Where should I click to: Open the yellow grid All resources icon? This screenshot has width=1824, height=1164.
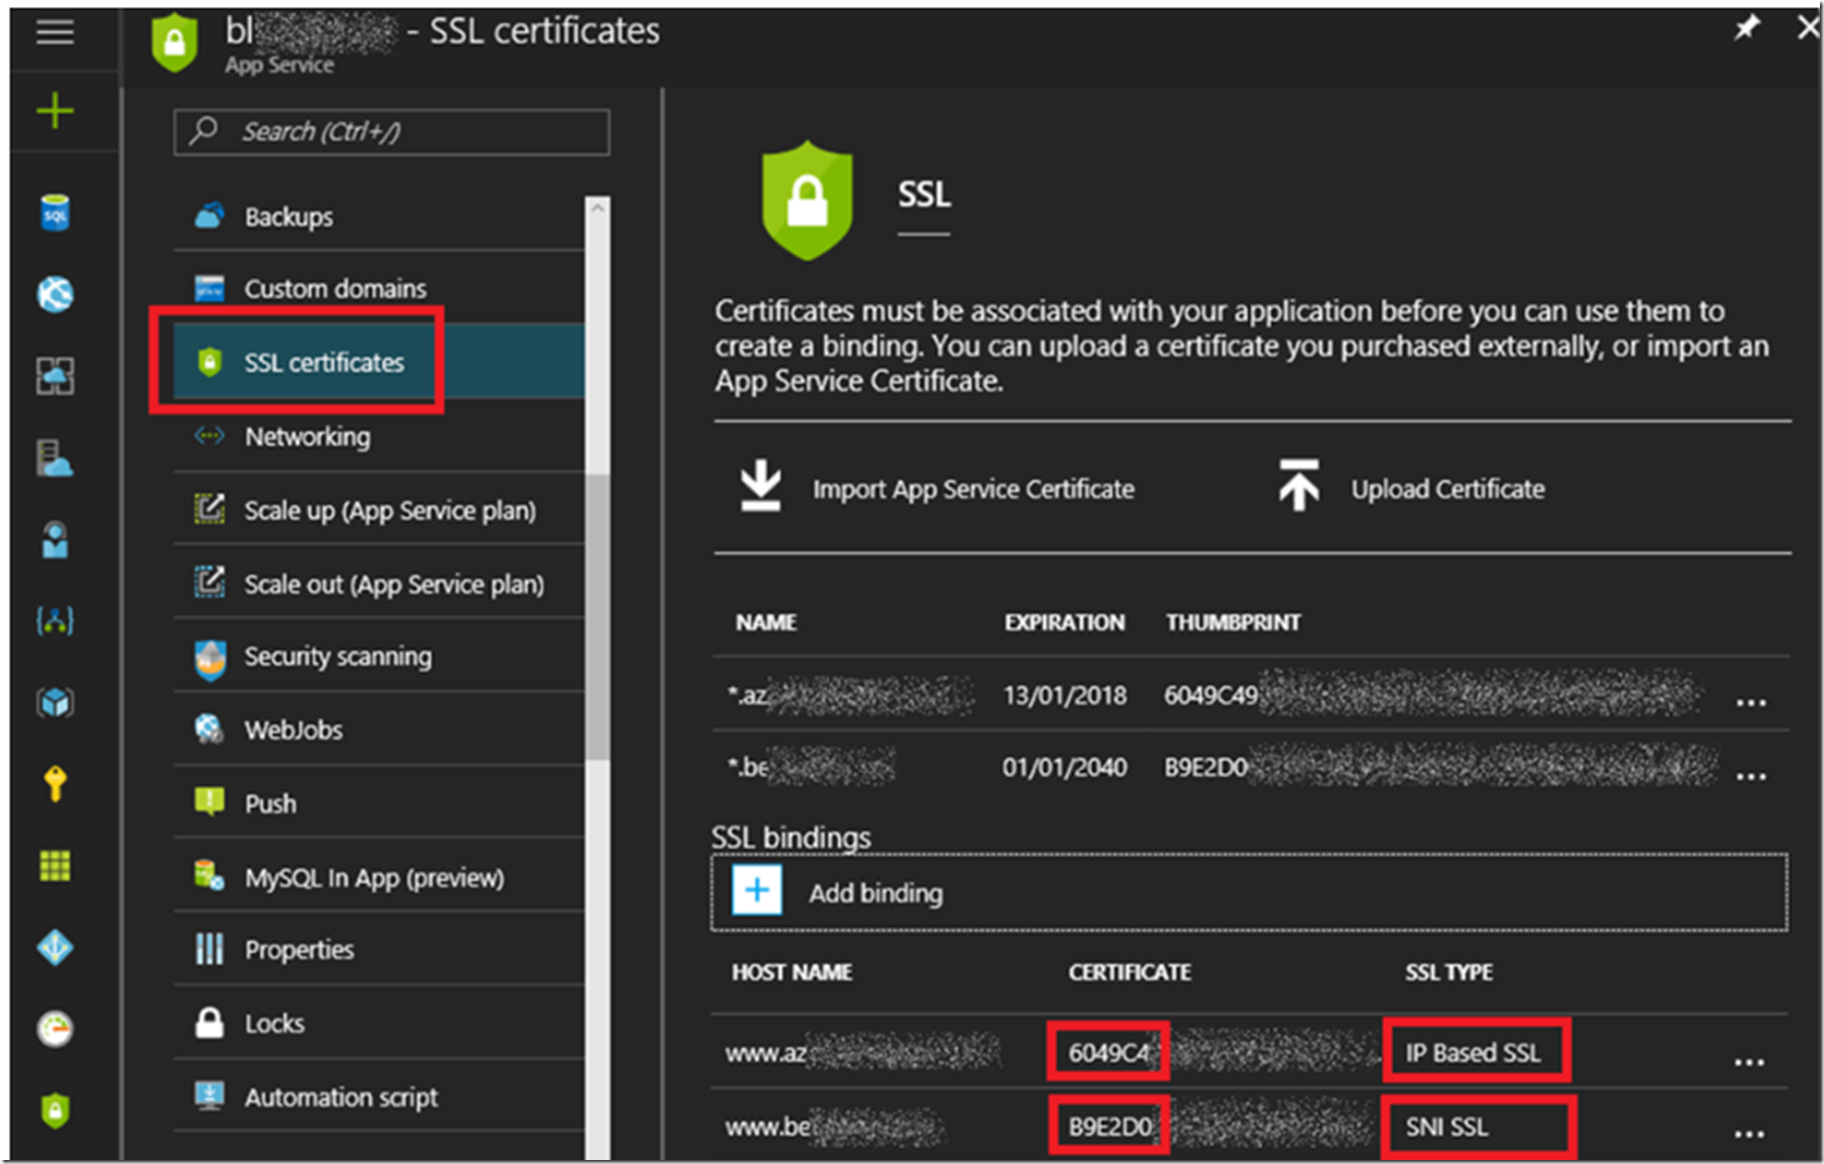pyautogui.click(x=55, y=865)
